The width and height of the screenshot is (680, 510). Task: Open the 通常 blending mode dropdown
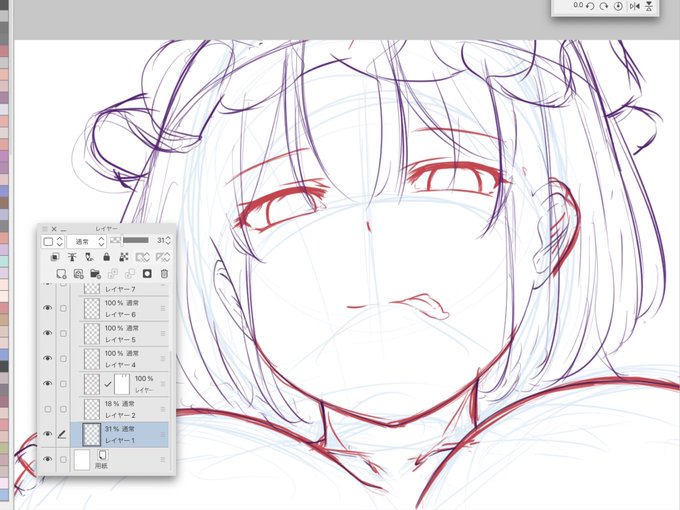[x=86, y=242]
